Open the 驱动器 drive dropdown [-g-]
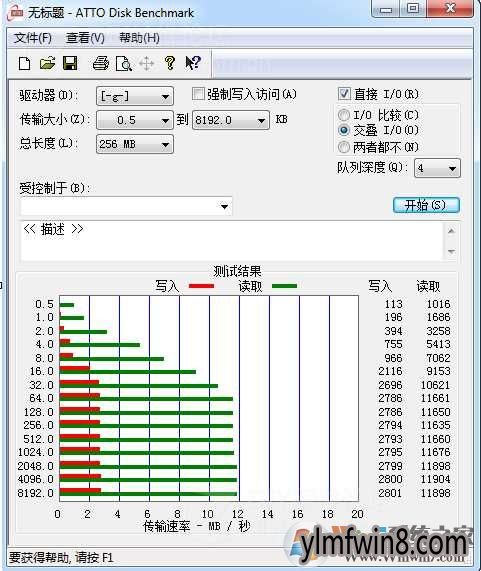 click(135, 97)
